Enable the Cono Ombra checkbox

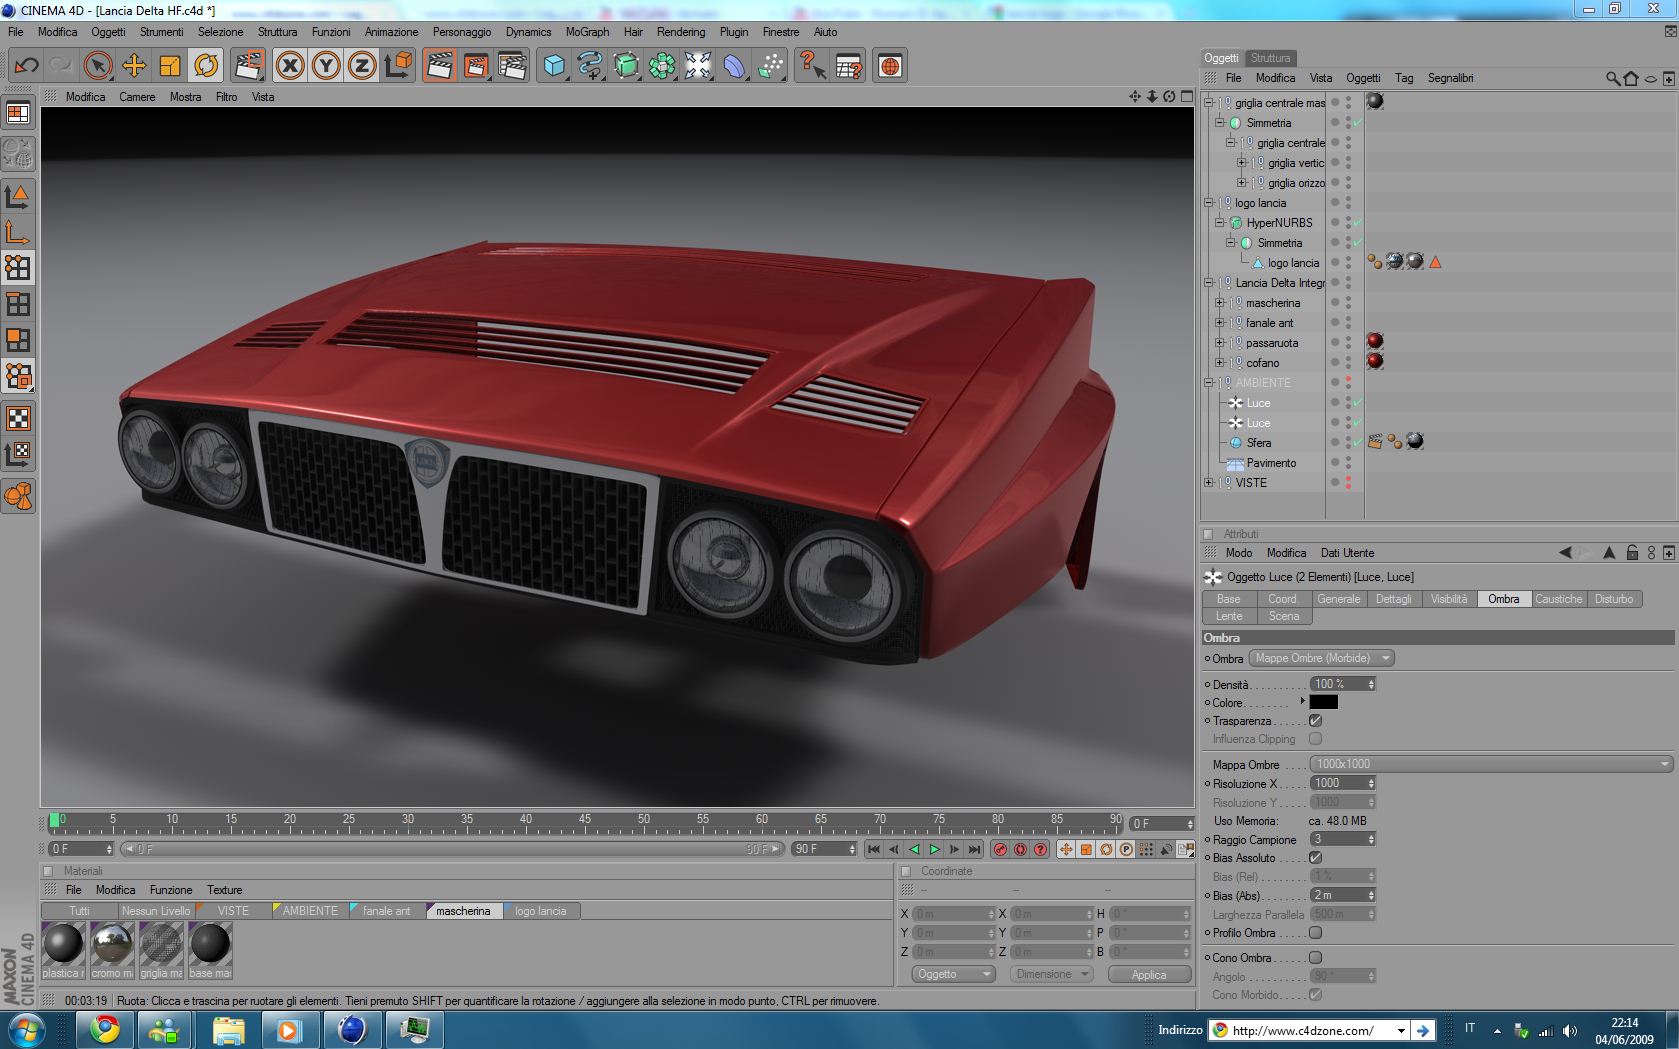tap(1315, 958)
